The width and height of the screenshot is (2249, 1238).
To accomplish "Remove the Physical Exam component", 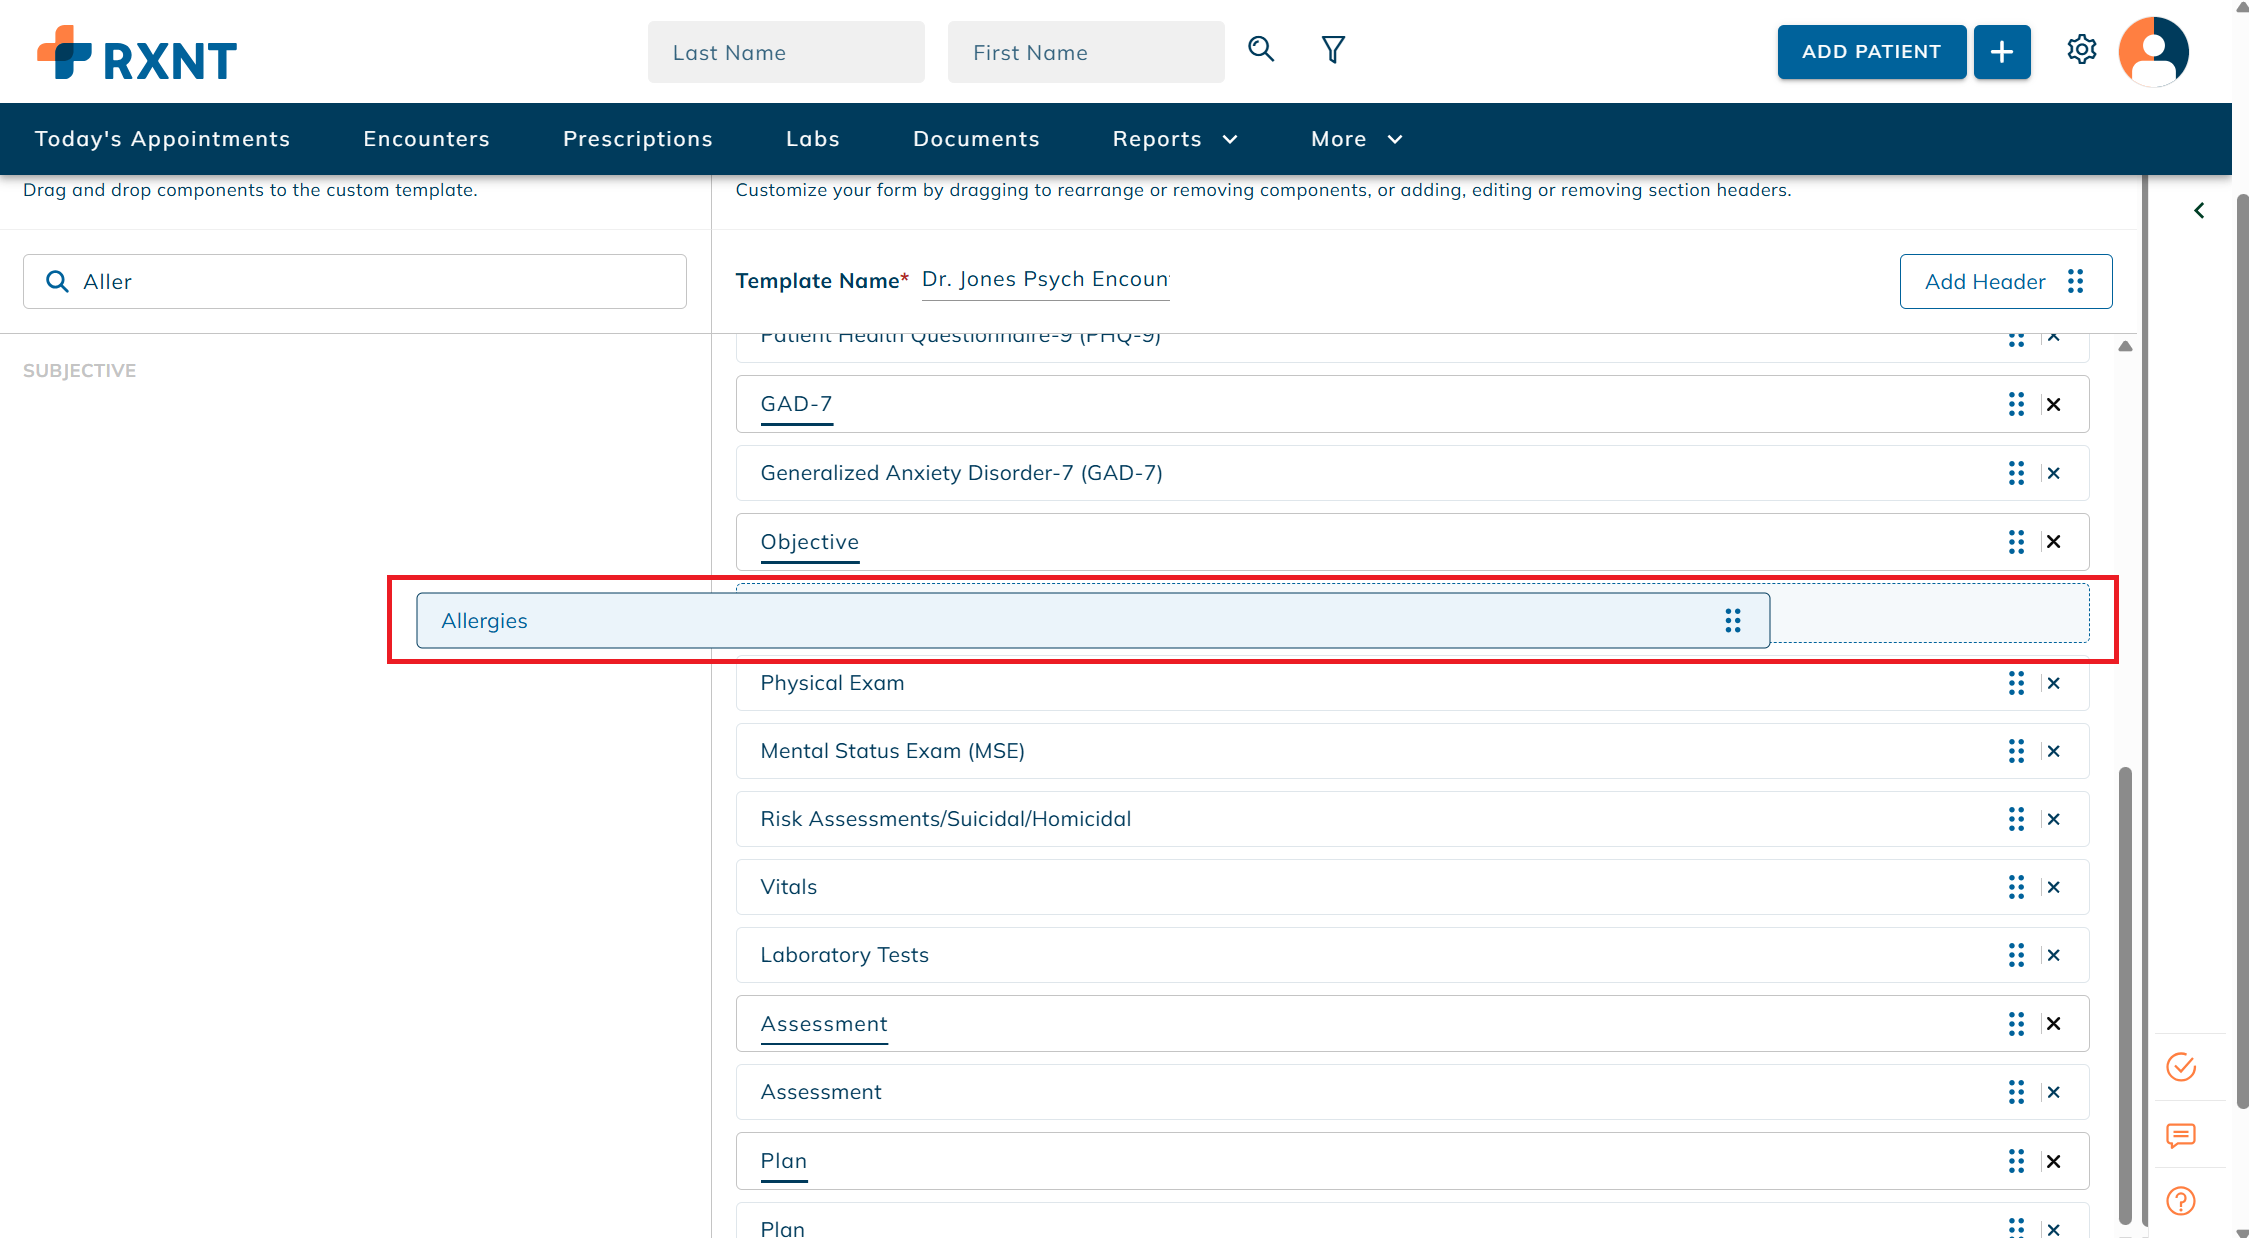I will click(x=2053, y=683).
